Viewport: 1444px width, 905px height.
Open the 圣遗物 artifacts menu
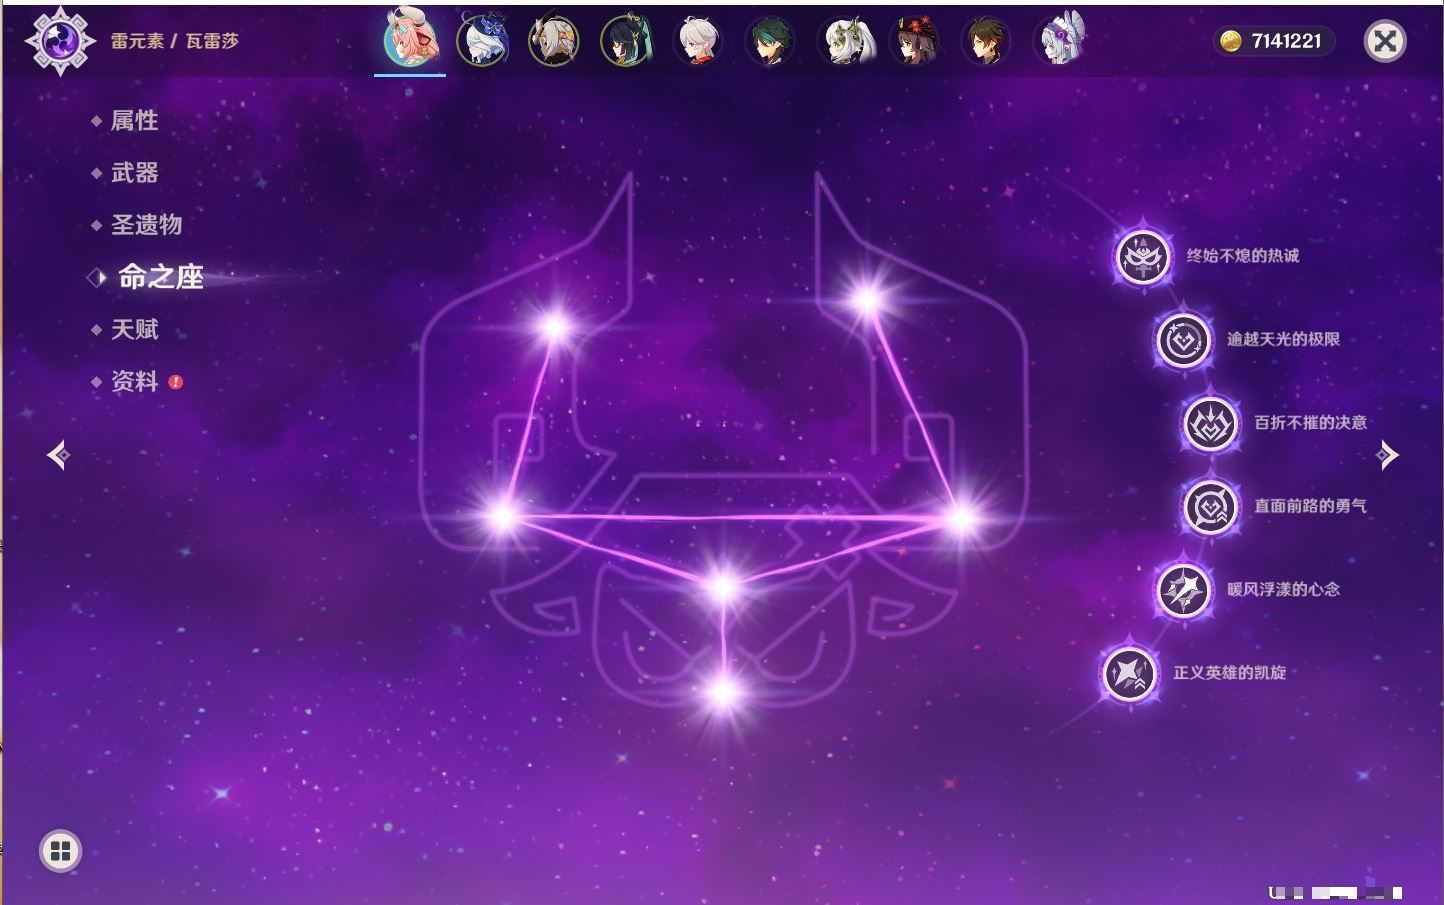(146, 225)
